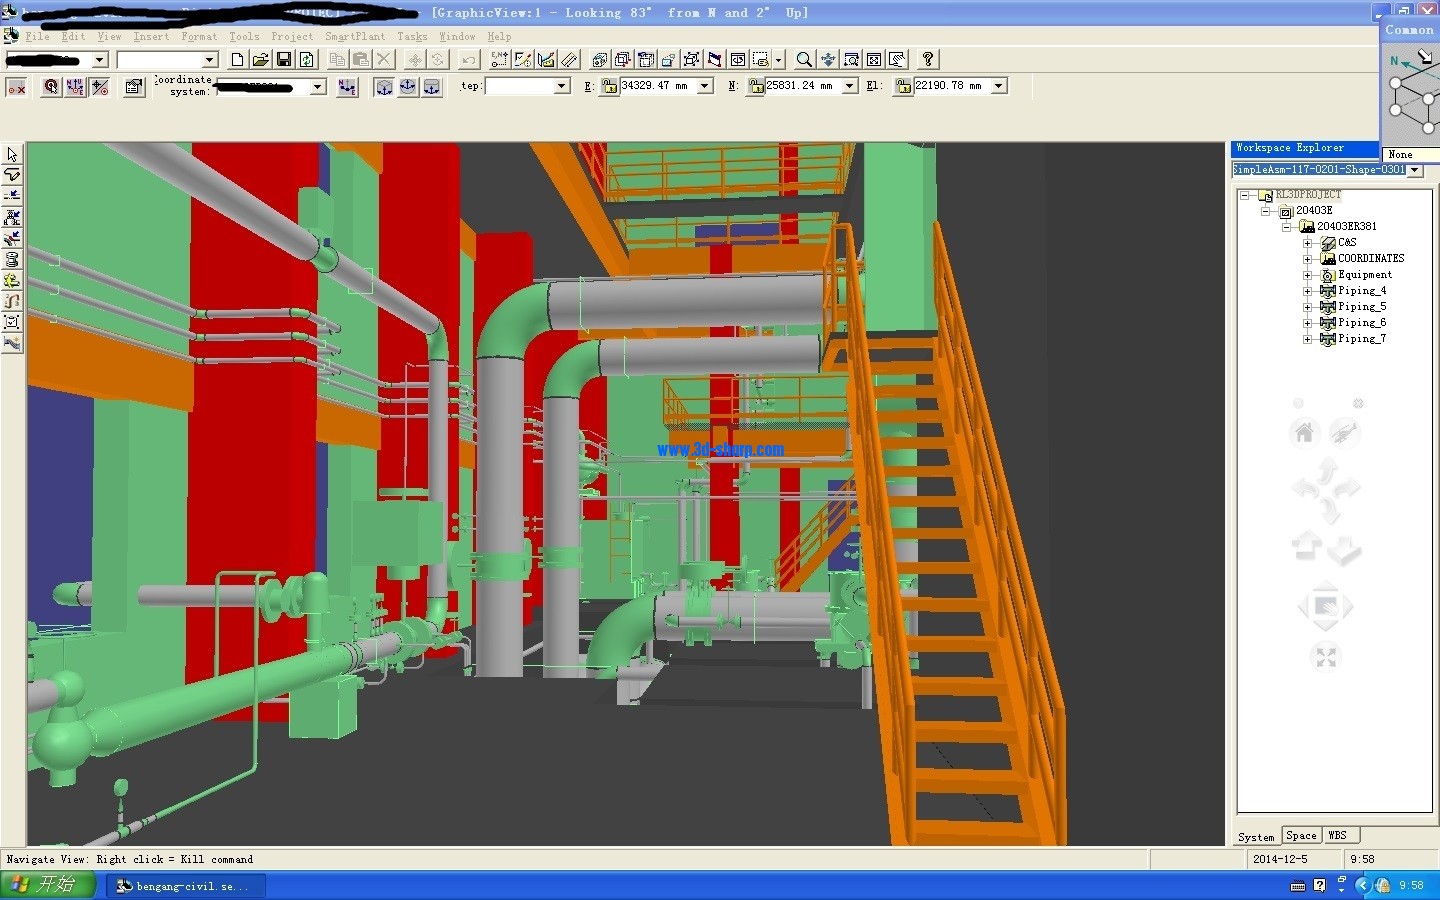Image resolution: width=1440 pixels, height=900 pixels.
Task: Open the SmartPlant menu
Action: [355, 37]
